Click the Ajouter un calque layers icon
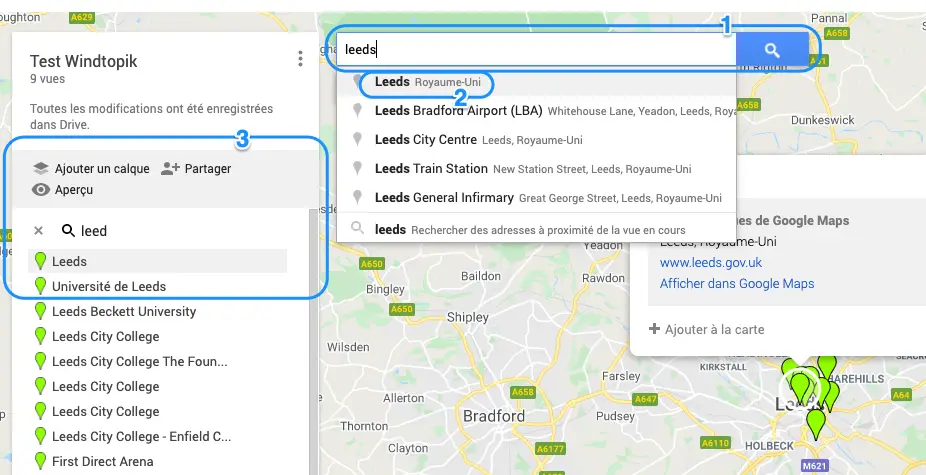Screen dimensions: 926x475 40,168
